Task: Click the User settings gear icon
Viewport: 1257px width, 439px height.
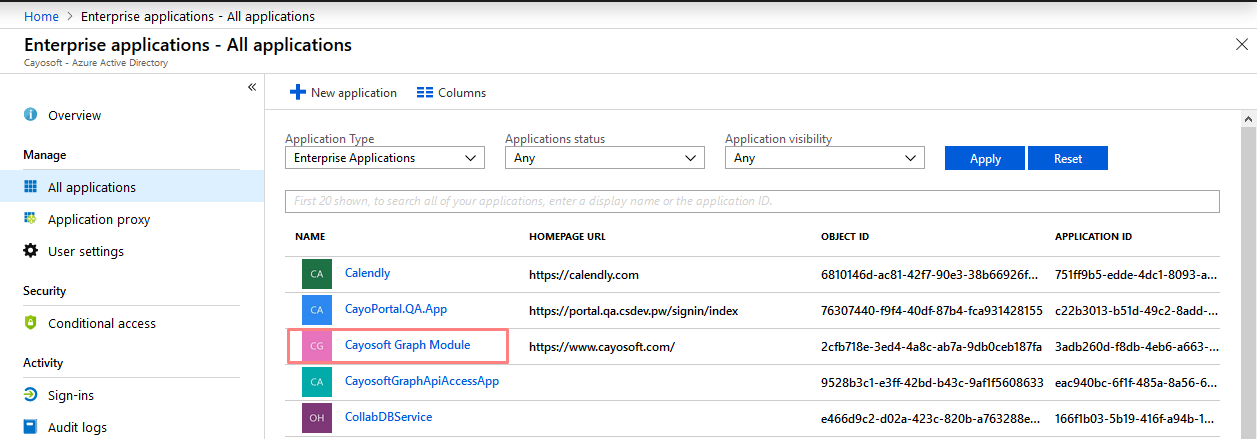Action: (31, 251)
